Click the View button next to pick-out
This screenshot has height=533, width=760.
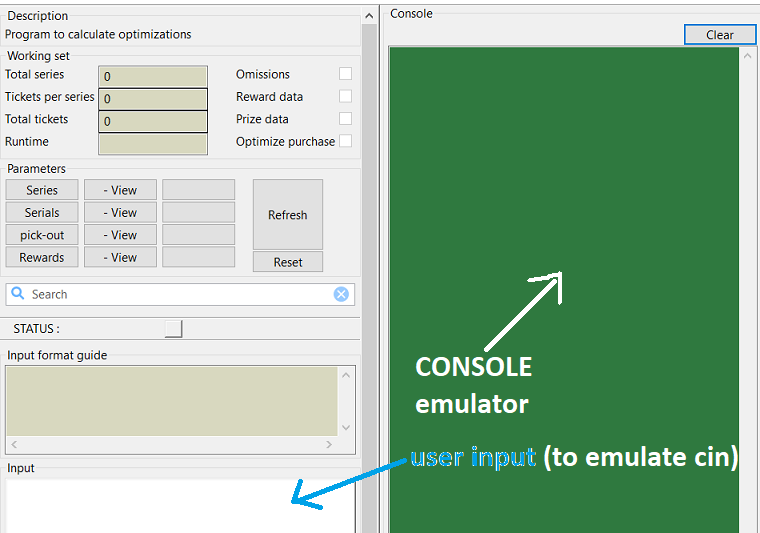[120, 235]
